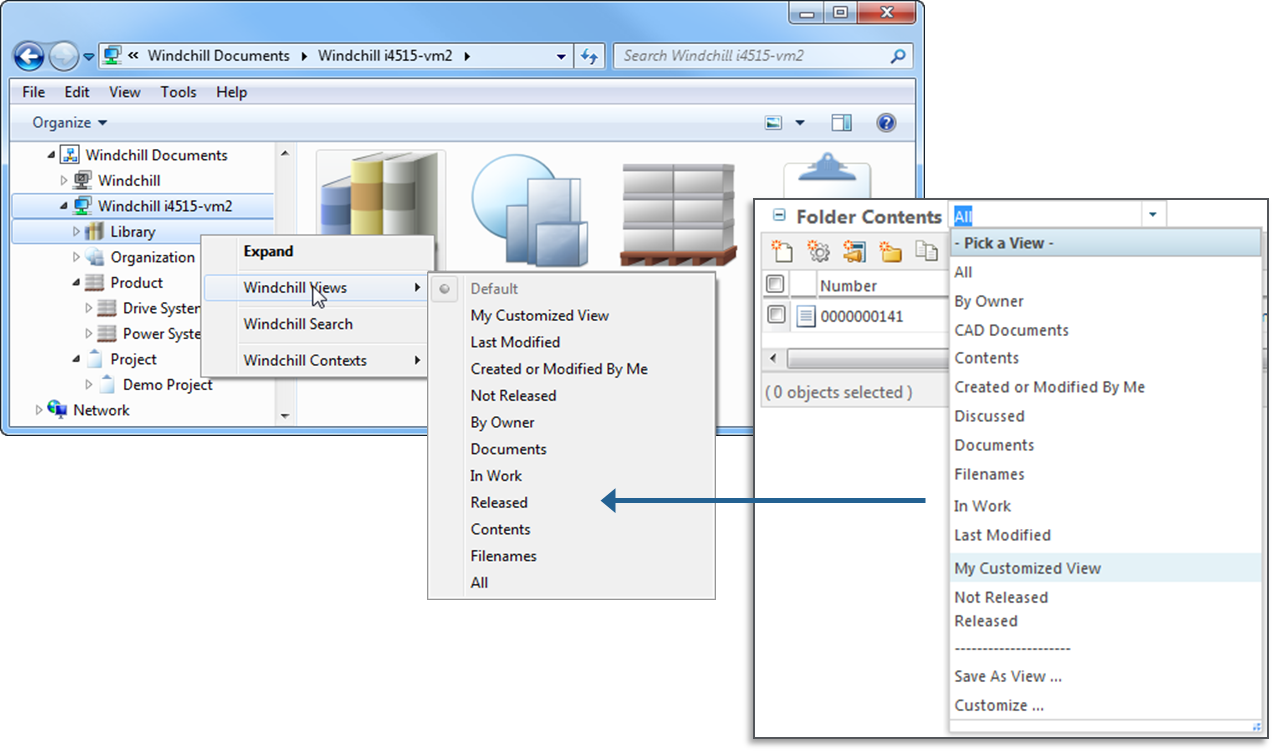Check the select-all checkbox in table header
Screen dimensions: 1273x752
[776, 284]
